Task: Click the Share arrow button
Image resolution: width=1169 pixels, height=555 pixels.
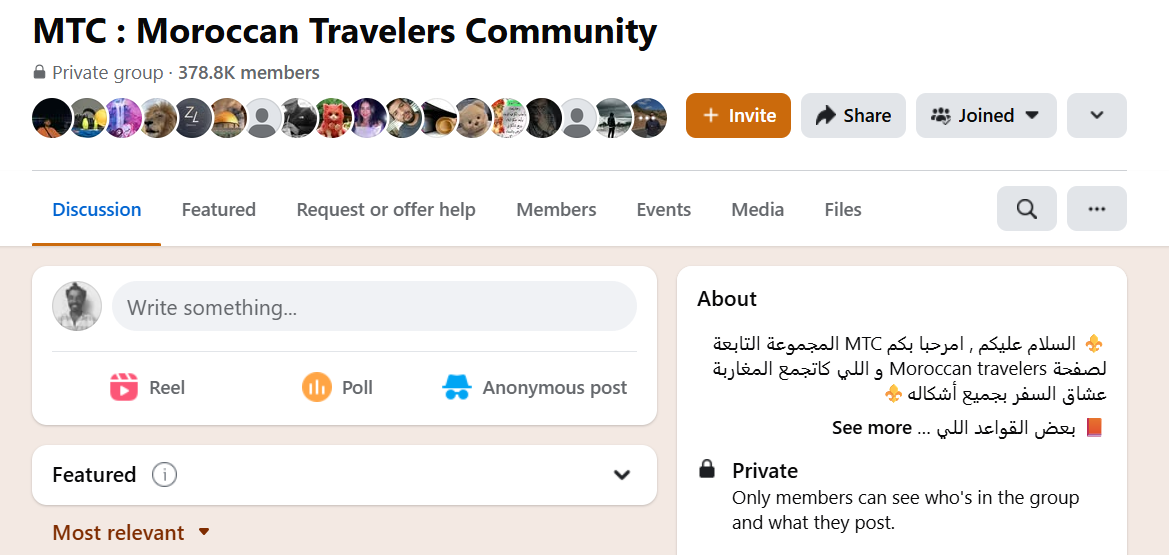Action: click(x=853, y=115)
